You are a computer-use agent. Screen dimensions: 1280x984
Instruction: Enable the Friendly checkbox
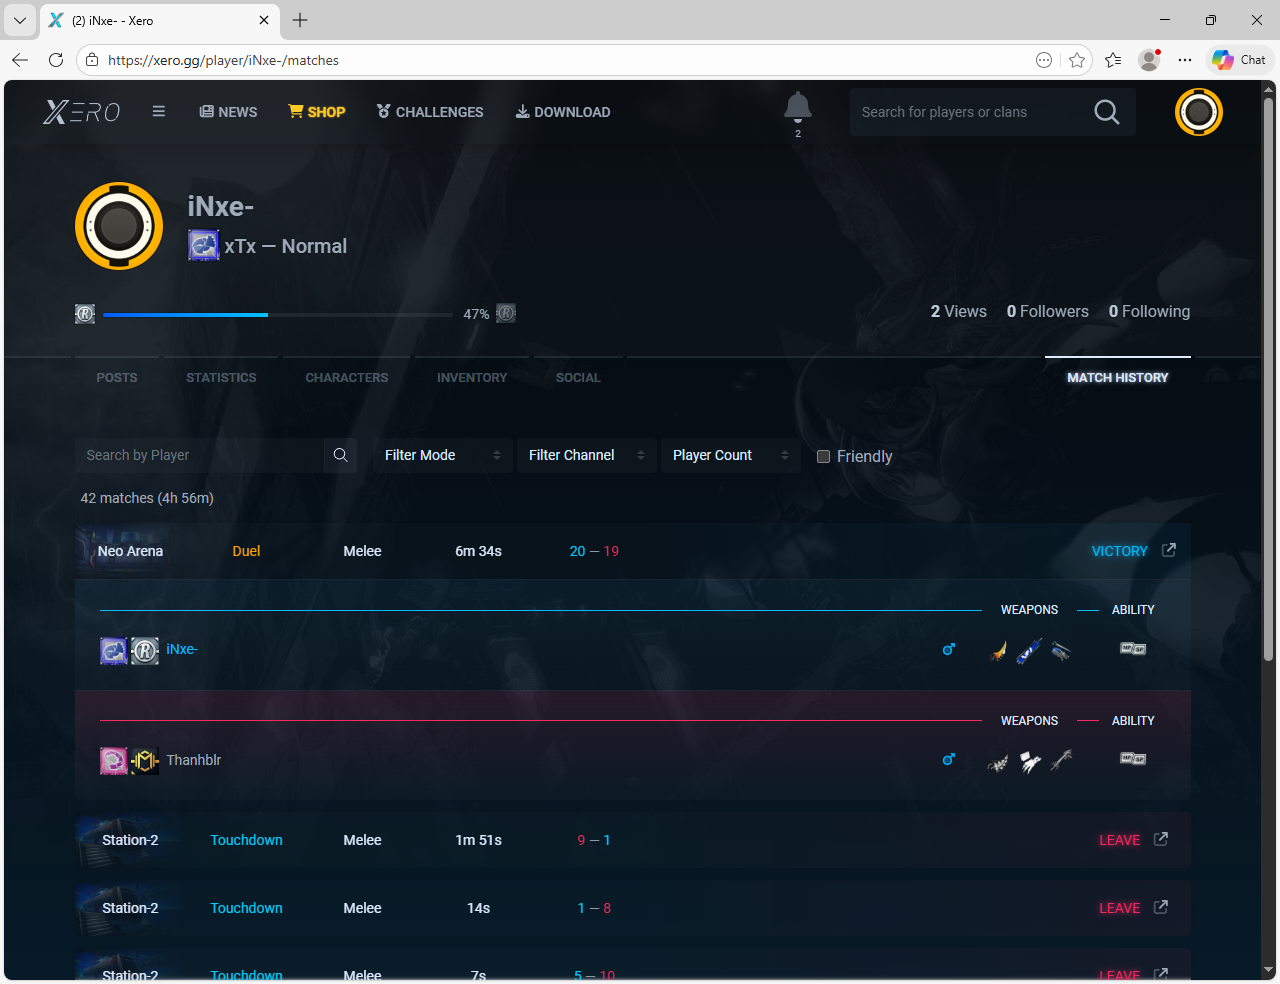point(823,457)
